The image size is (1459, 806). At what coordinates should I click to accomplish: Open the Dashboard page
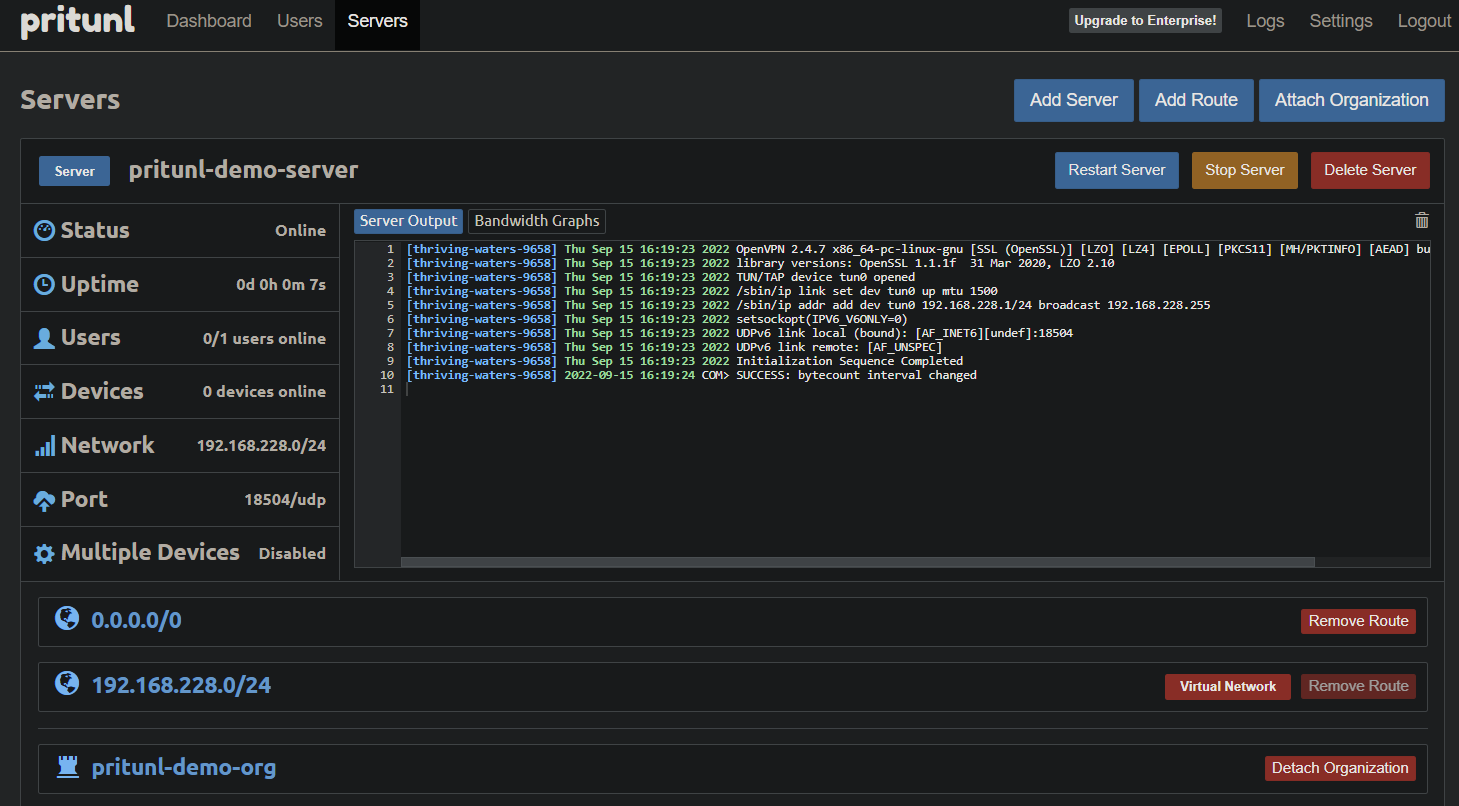(209, 21)
